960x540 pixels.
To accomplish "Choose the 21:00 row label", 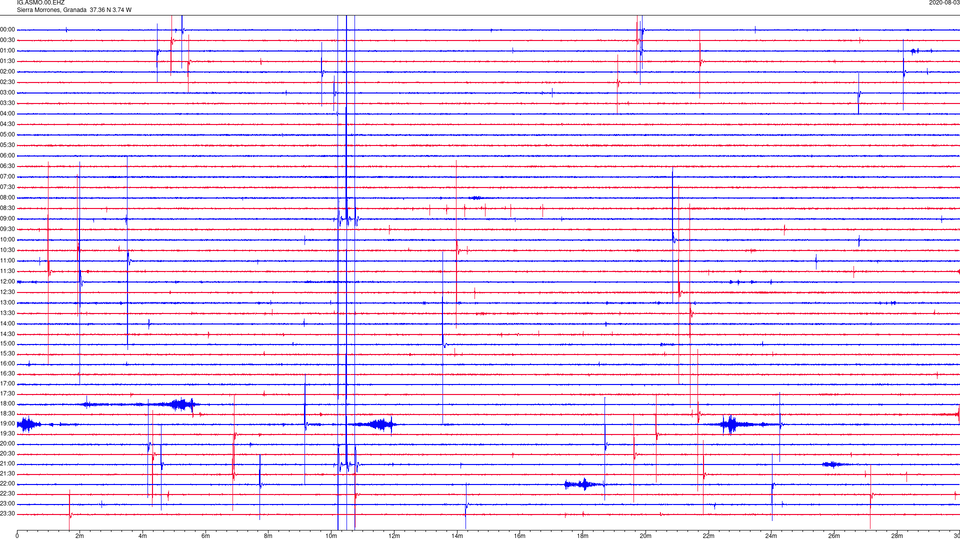I will coord(8,464).
